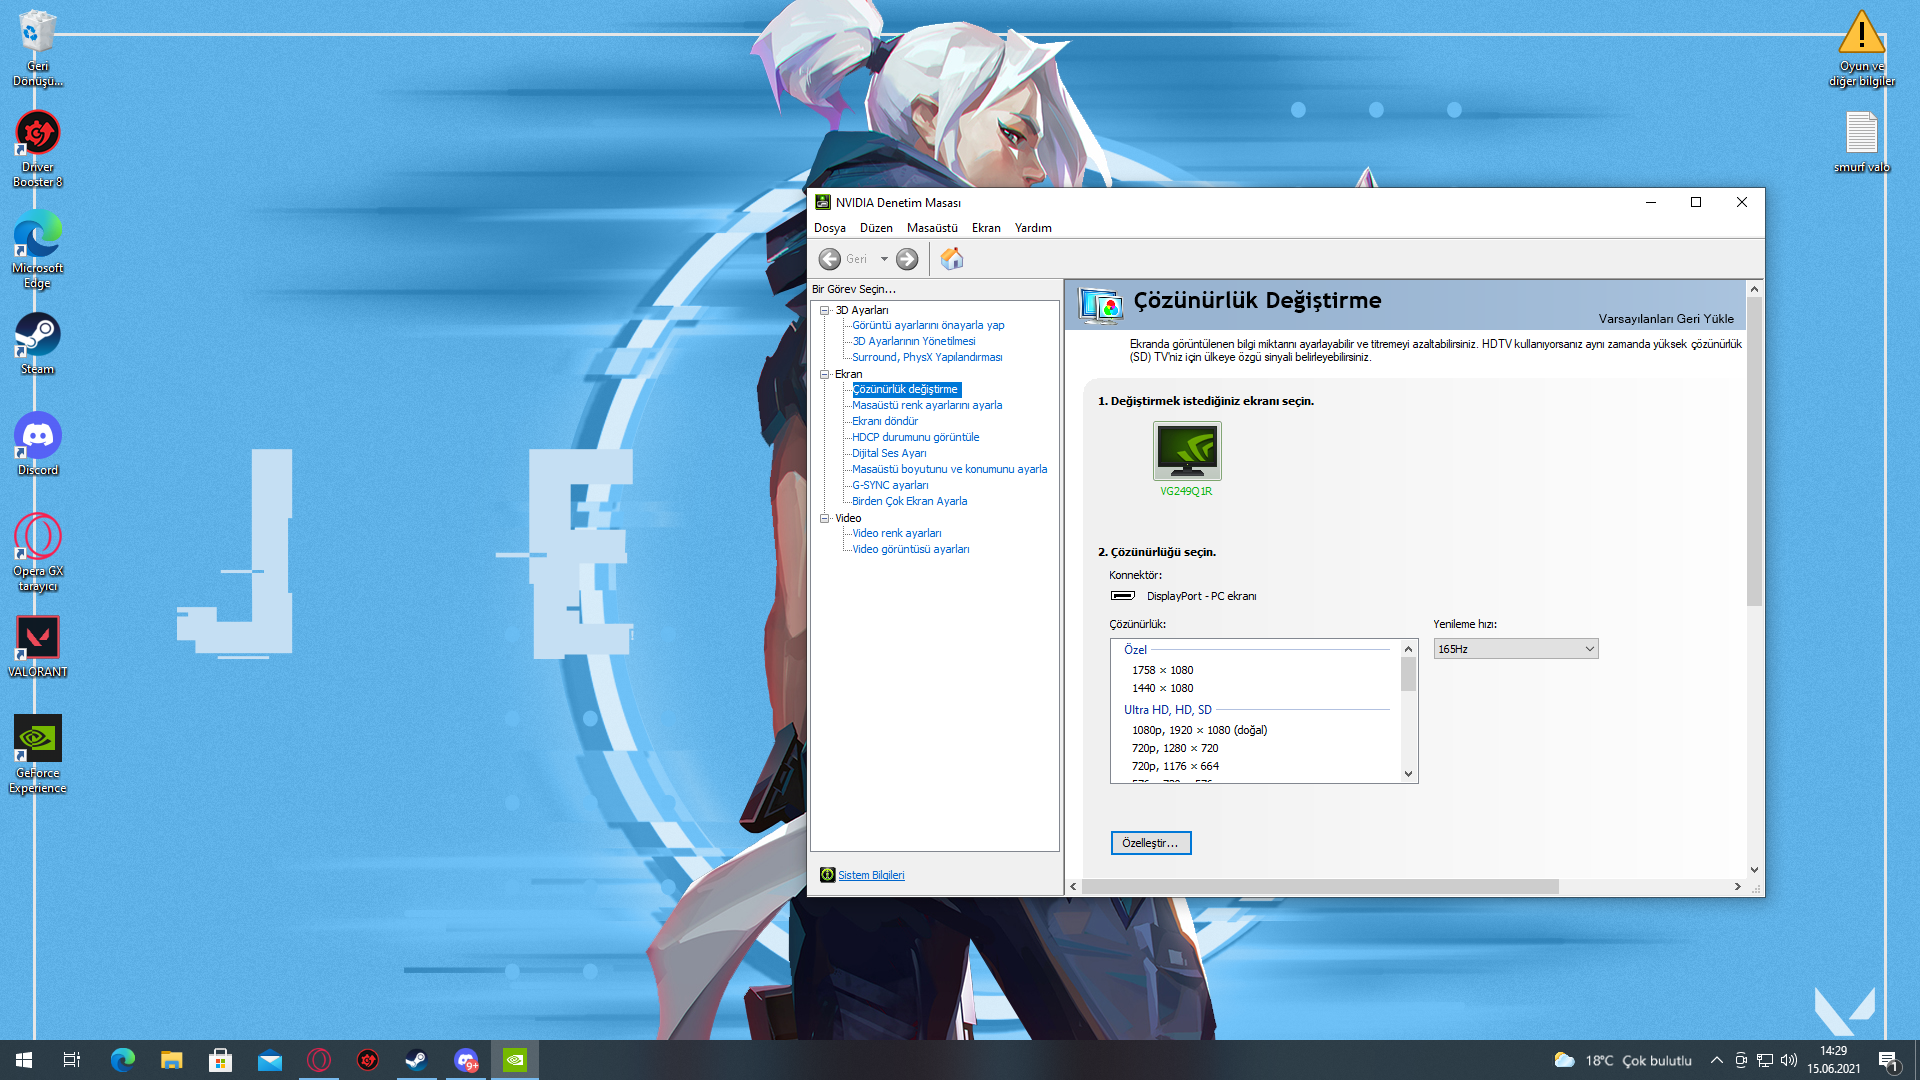Open the Driver Booster 8 desktop icon
Image resolution: width=1920 pixels, height=1080 pixels.
pos(38,134)
